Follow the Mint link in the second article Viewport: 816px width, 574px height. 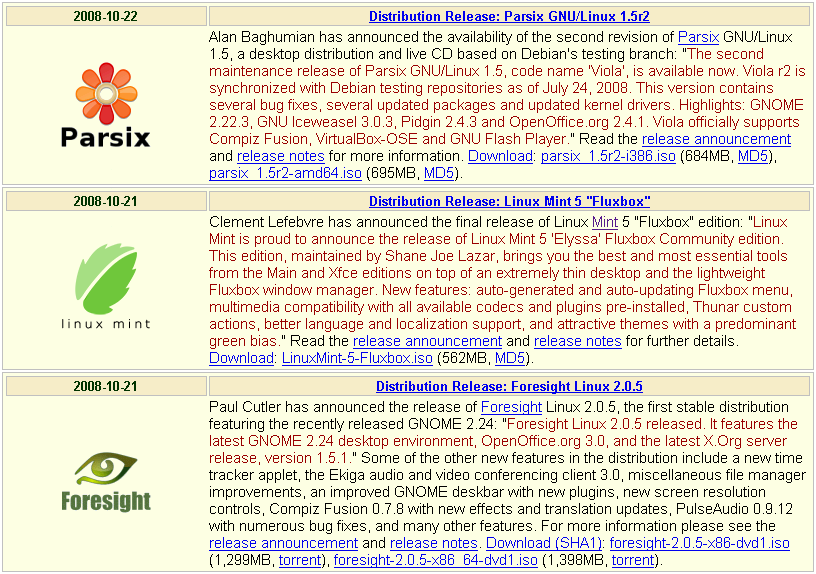pyautogui.click(x=605, y=222)
